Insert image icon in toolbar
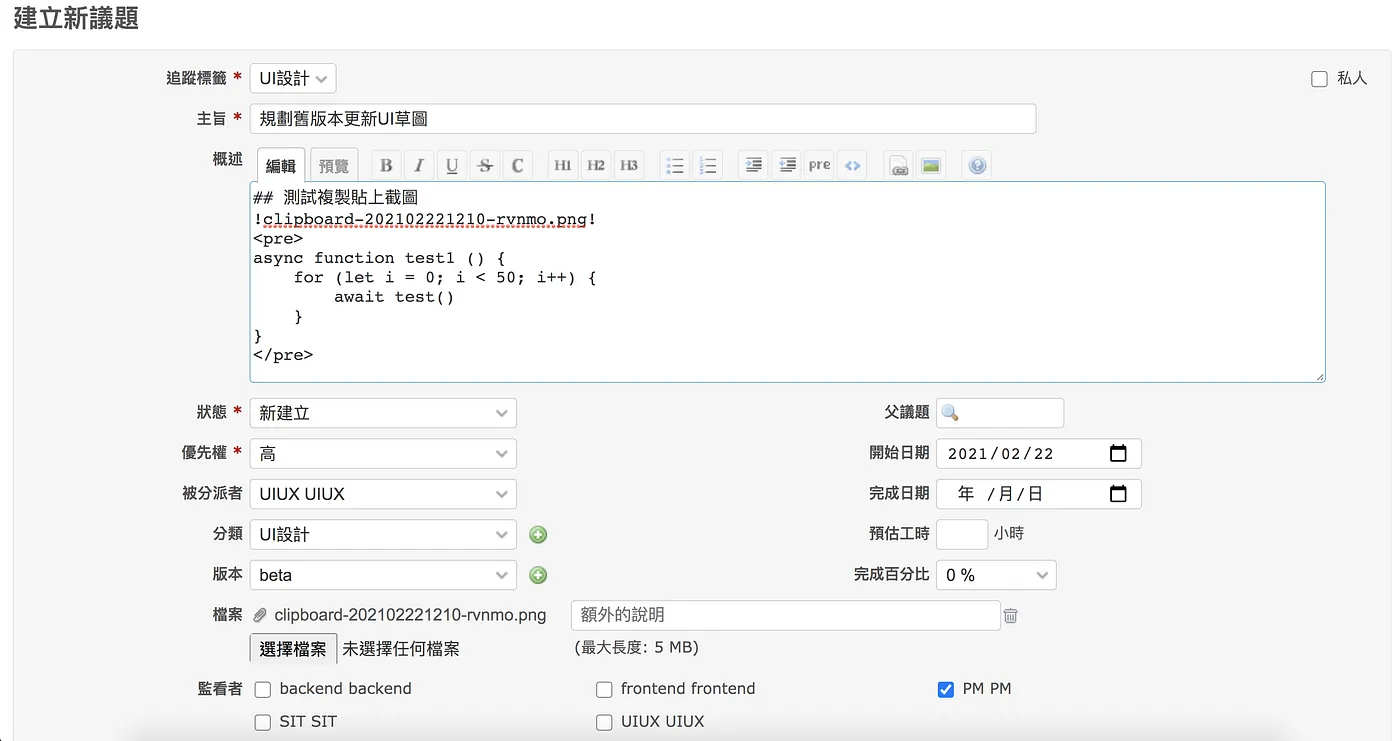 click(931, 165)
